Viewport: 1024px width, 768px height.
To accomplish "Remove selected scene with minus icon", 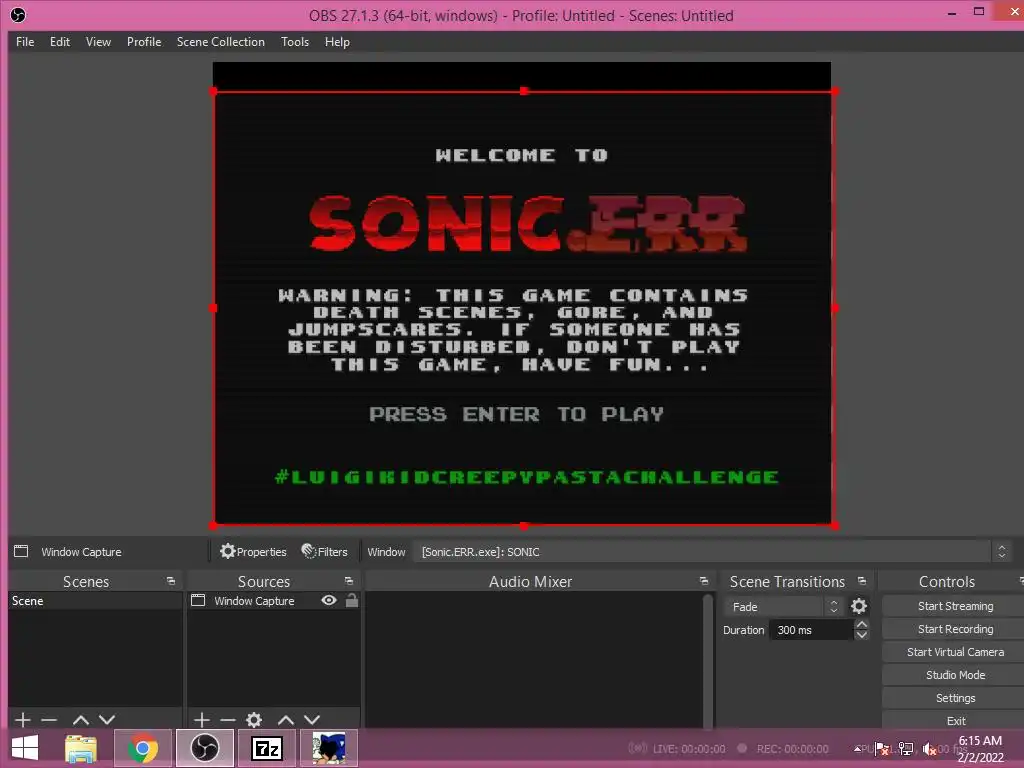I will click(49, 720).
